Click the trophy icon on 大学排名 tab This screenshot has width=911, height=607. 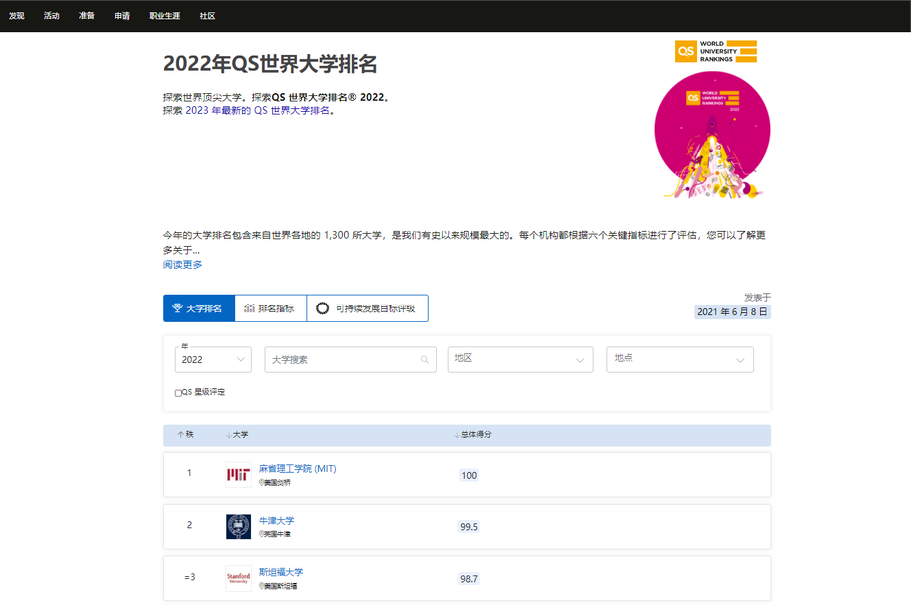(x=177, y=308)
